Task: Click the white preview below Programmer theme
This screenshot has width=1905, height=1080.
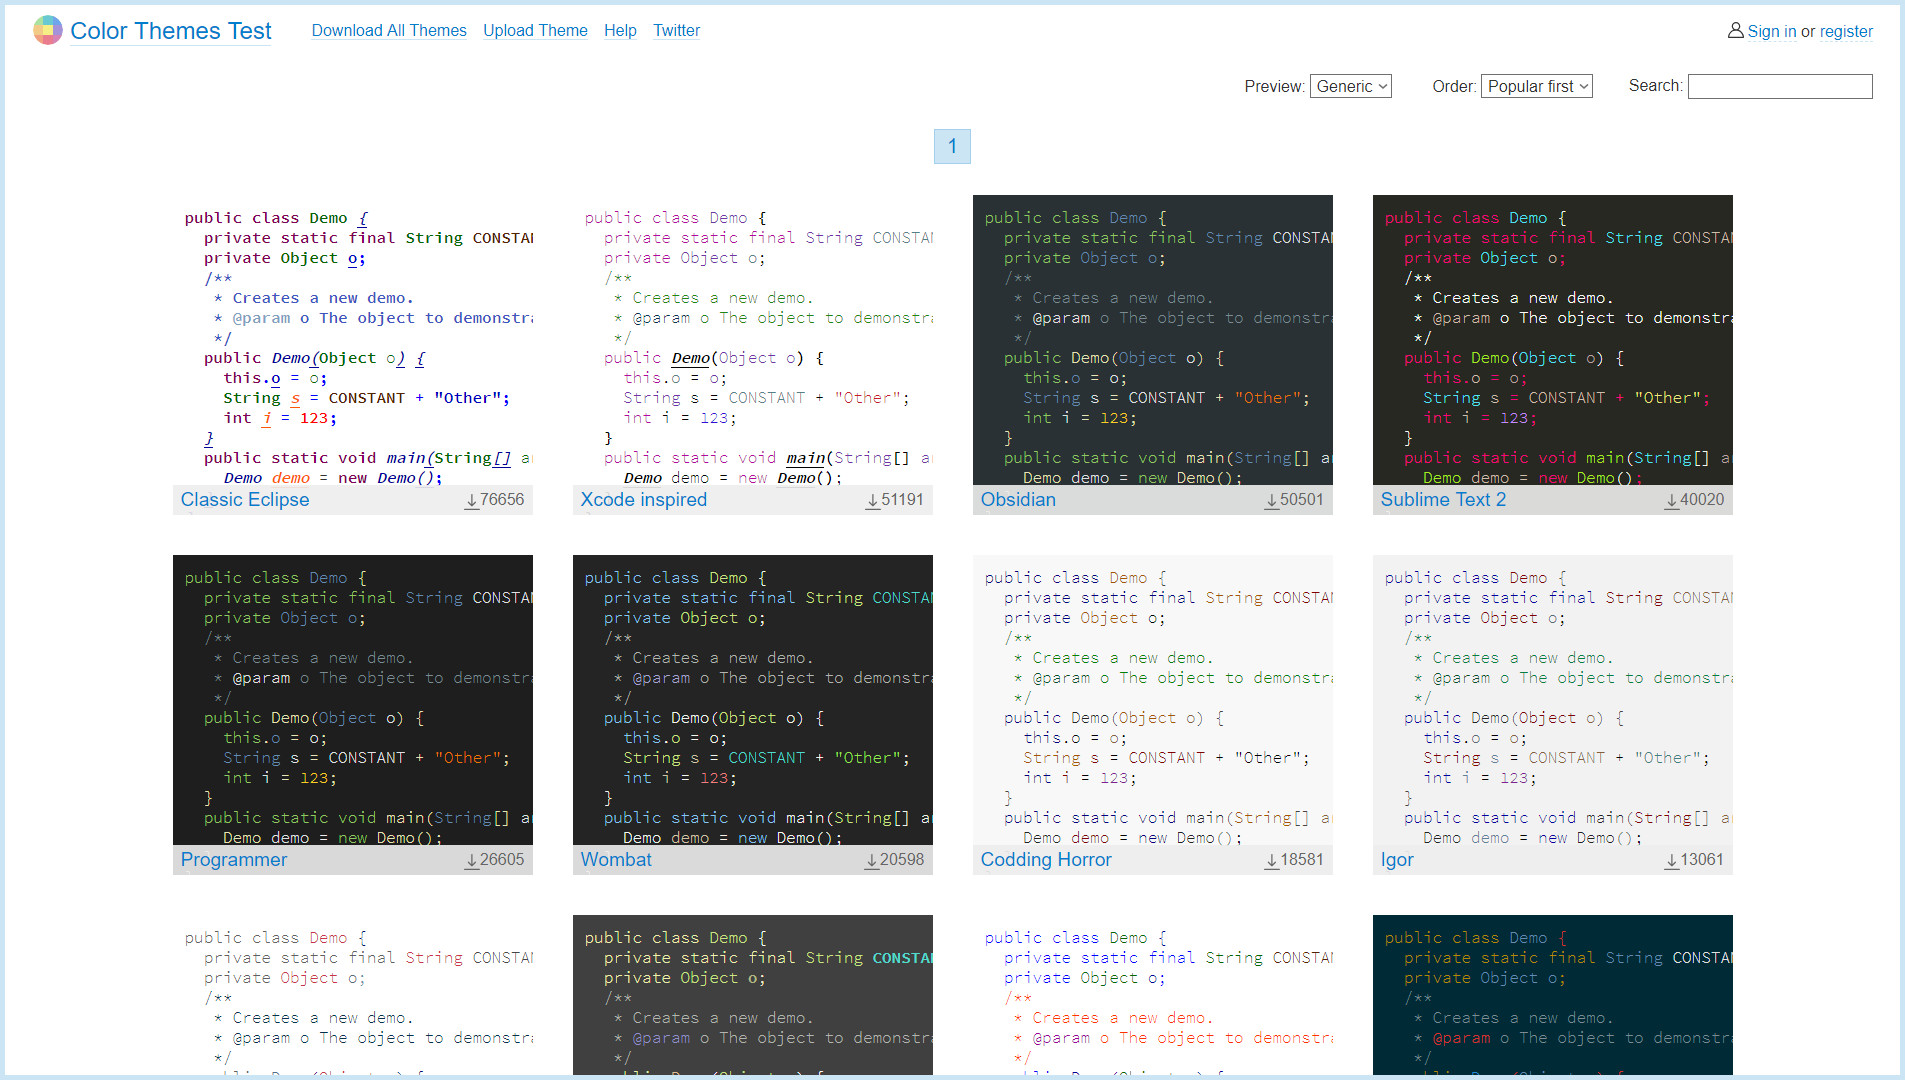Action: pos(353,995)
